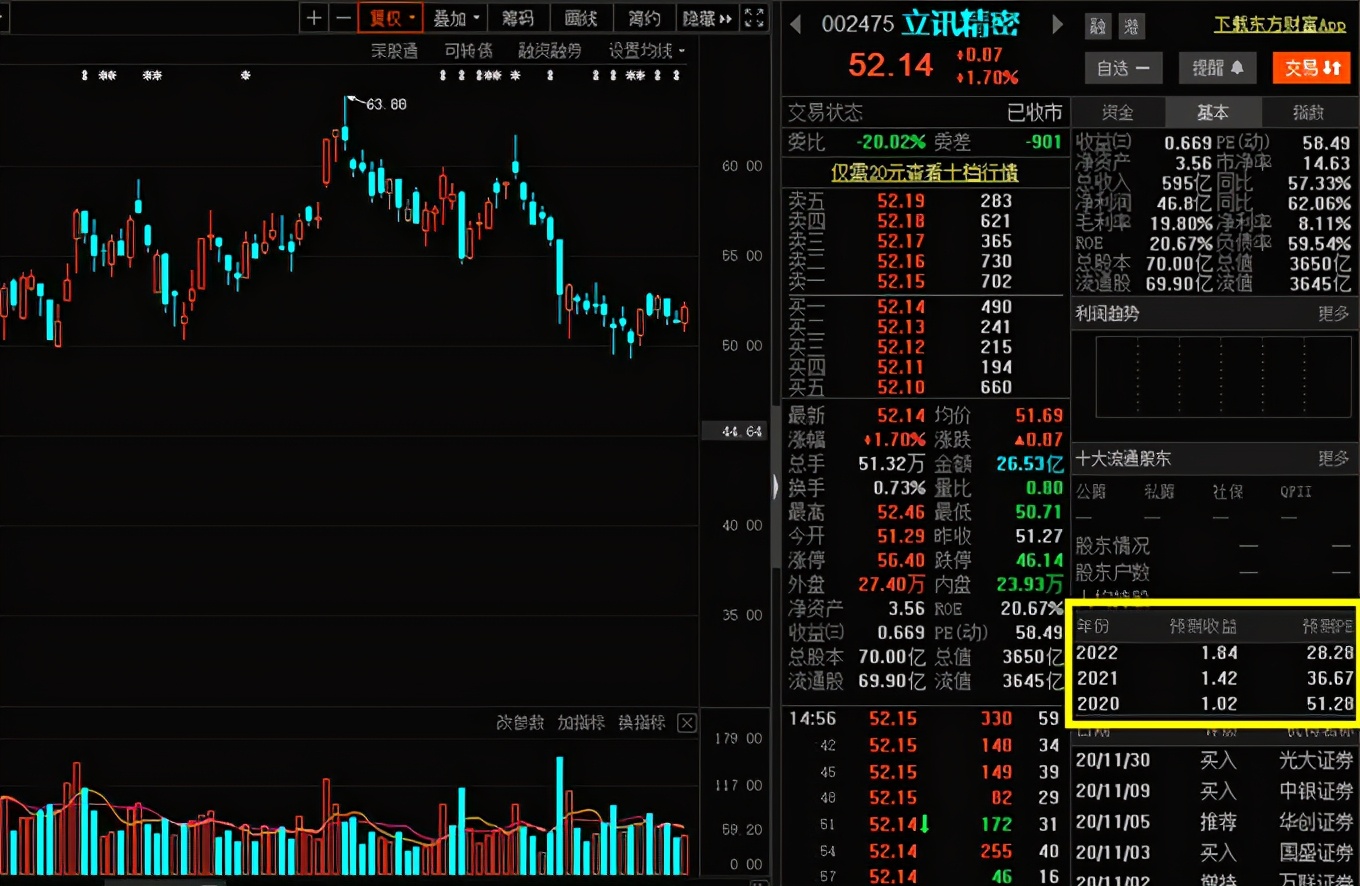Go to previous stock with left arrow
The width and height of the screenshot is (1360, 886).
(x=796, y=24)
